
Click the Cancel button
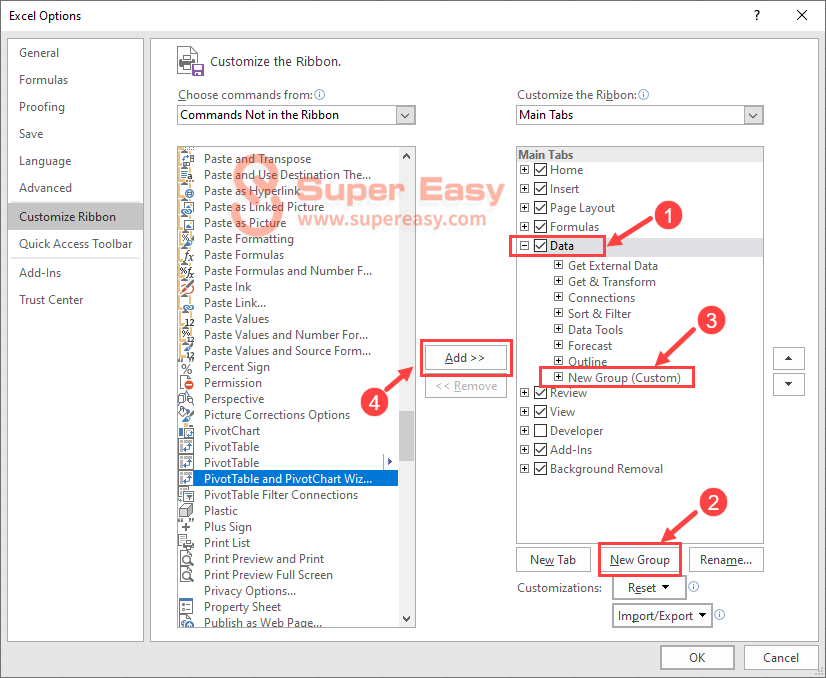pos(781,657)
